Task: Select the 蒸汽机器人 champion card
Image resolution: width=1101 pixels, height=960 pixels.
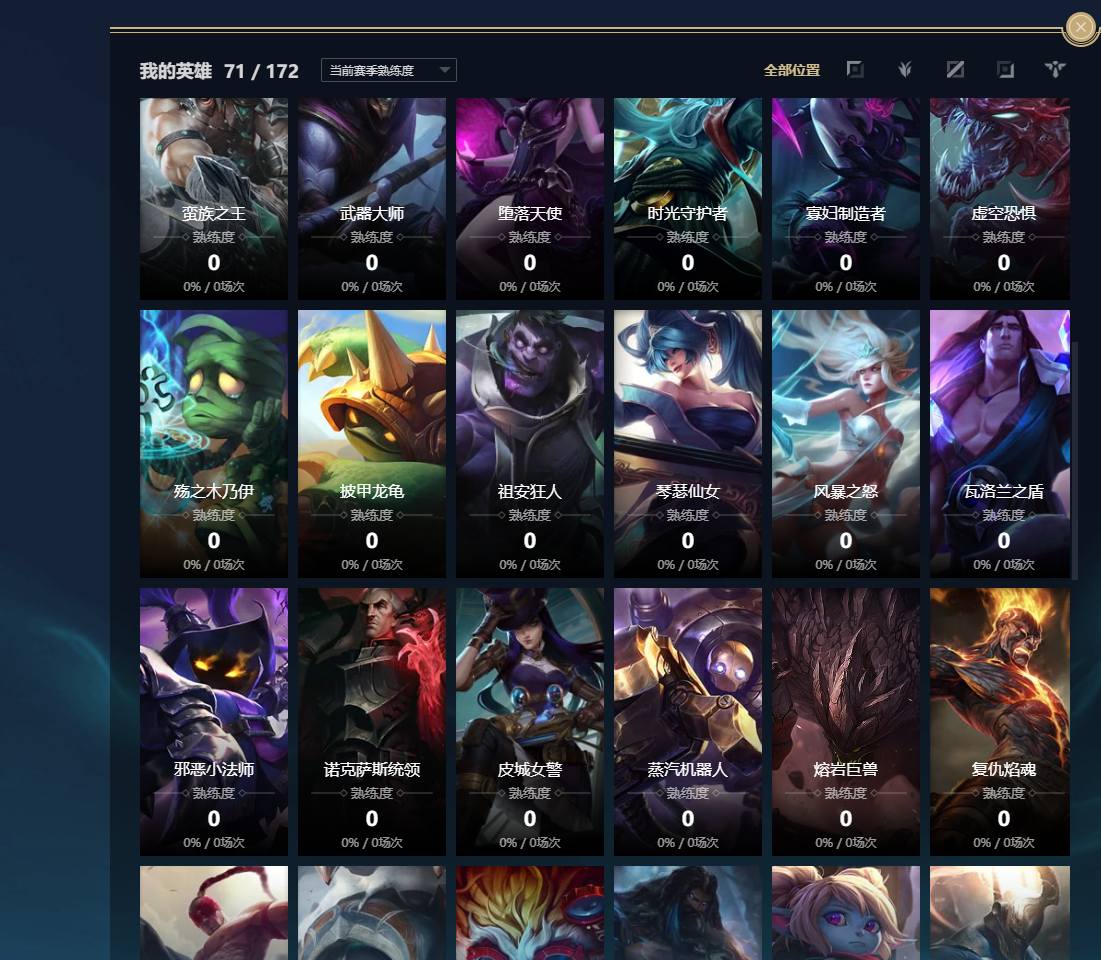Action: (x=687, y=722)
